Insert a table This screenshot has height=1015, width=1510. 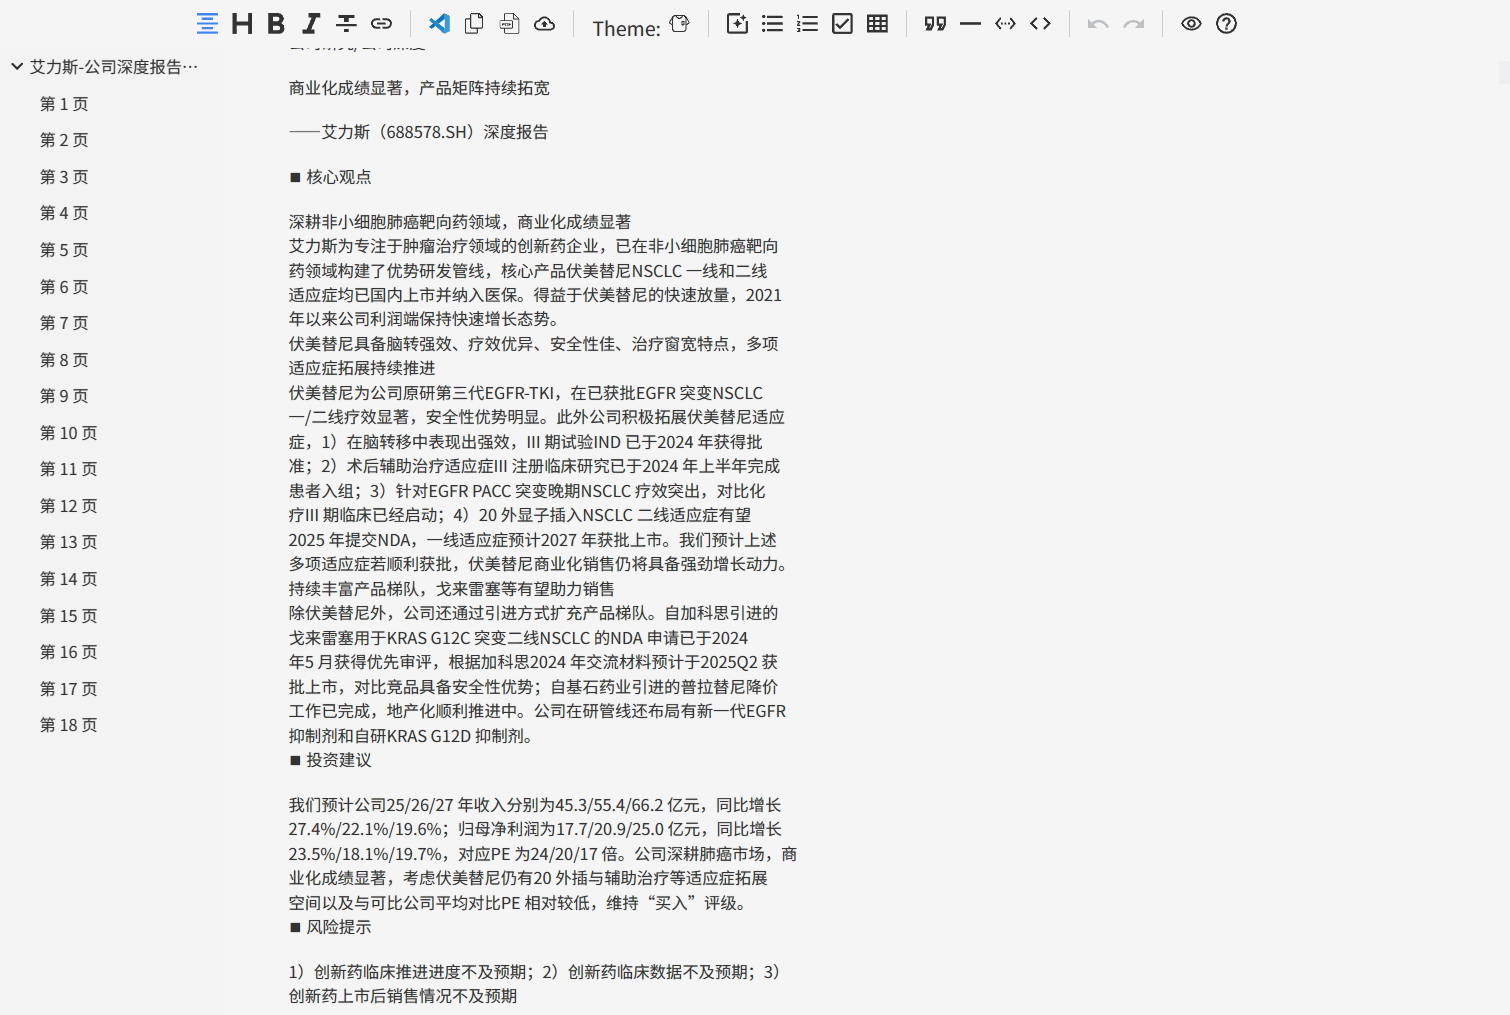coord(877,23)
